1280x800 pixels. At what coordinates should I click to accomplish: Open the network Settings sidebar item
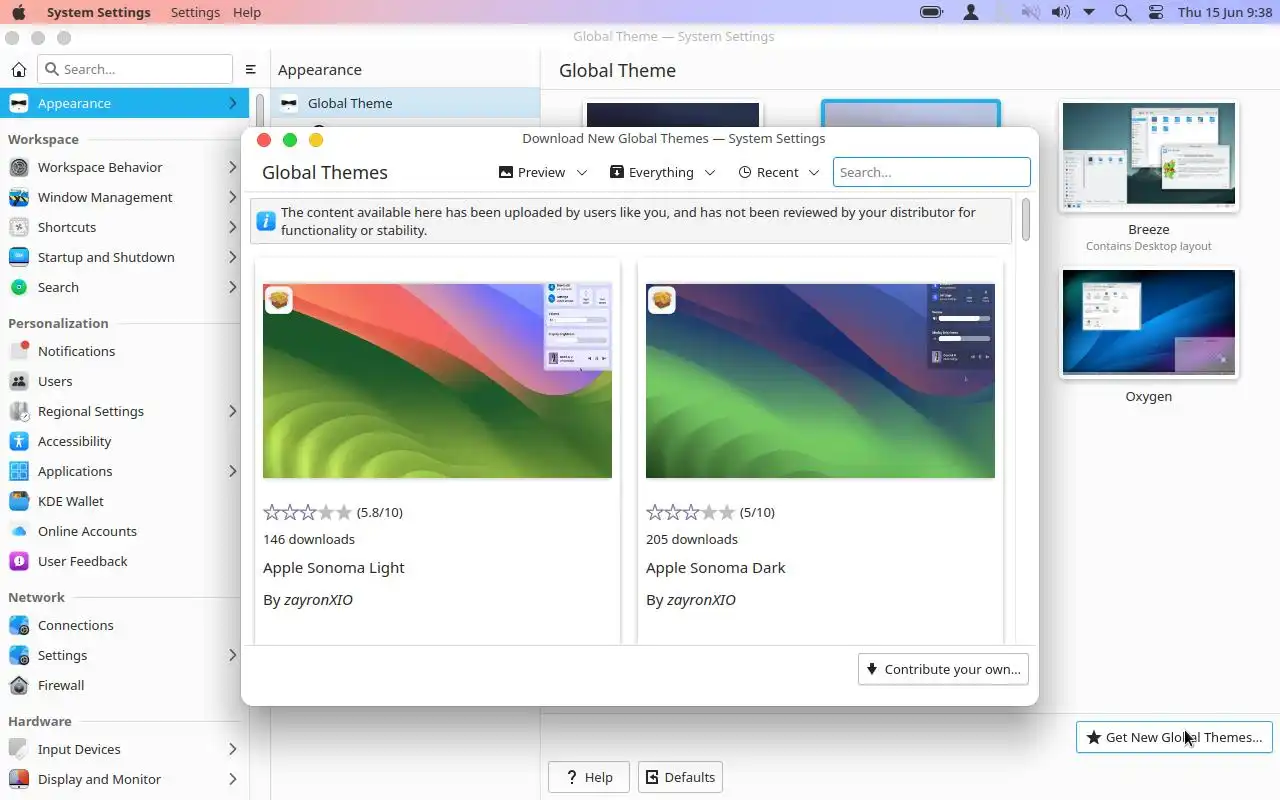(x=124, y=655)
